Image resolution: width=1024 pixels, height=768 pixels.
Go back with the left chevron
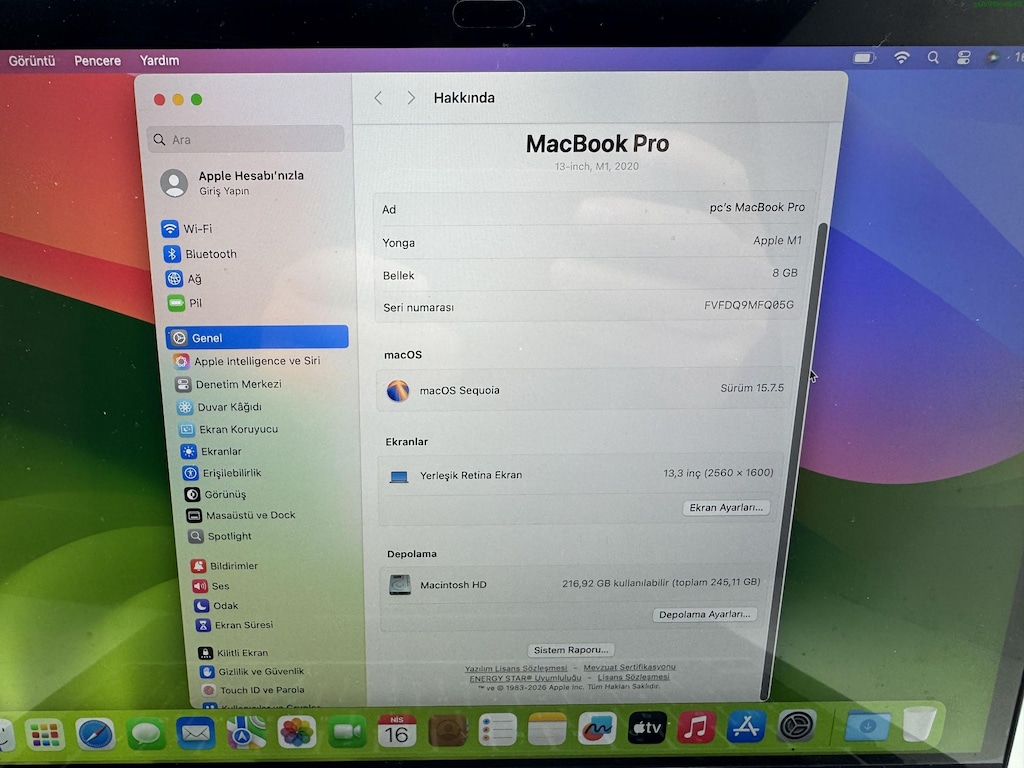click(378, 98)
